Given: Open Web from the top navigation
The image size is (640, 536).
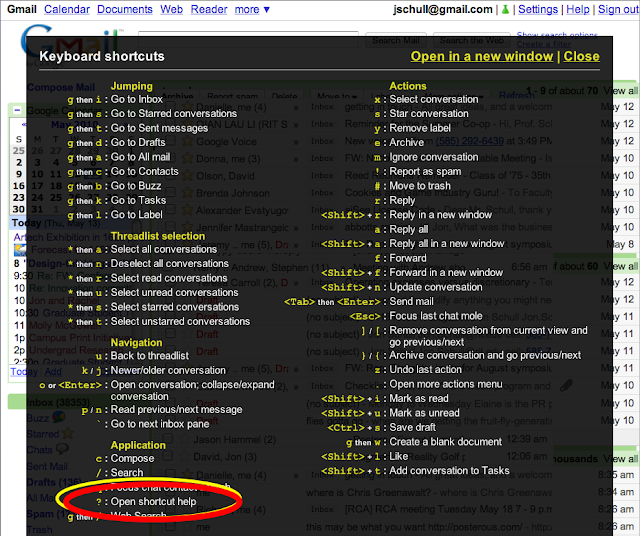Looking at the screenshot, I should (x=171, y=9).
